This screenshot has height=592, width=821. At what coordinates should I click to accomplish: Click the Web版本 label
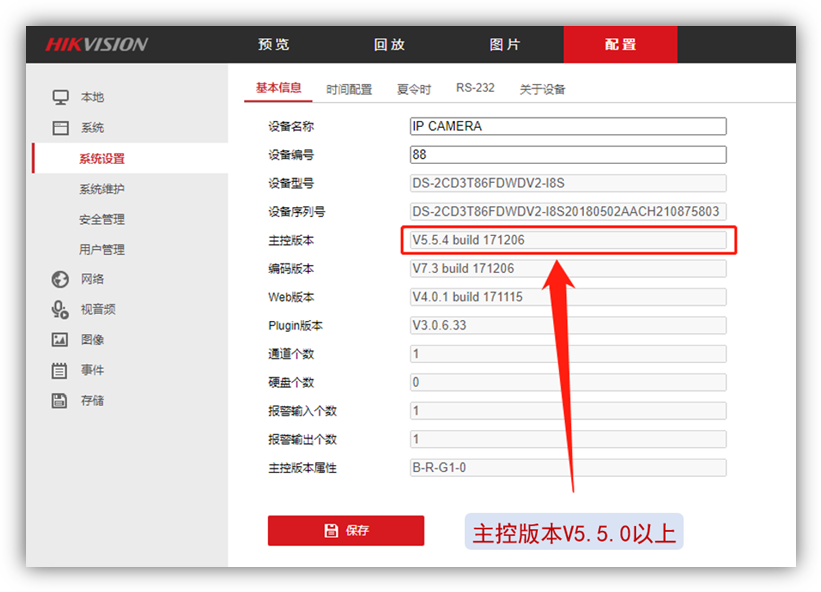coord(291,297)
